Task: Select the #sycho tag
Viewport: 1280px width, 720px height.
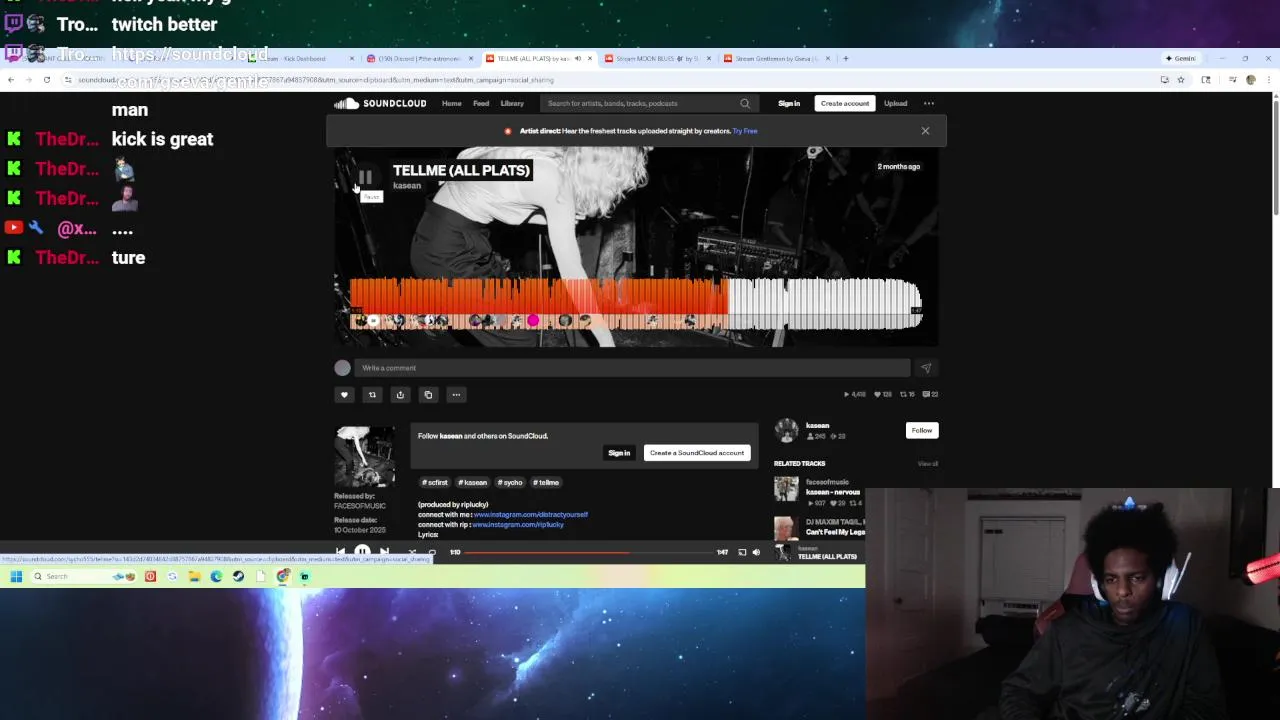Action: 510,482
